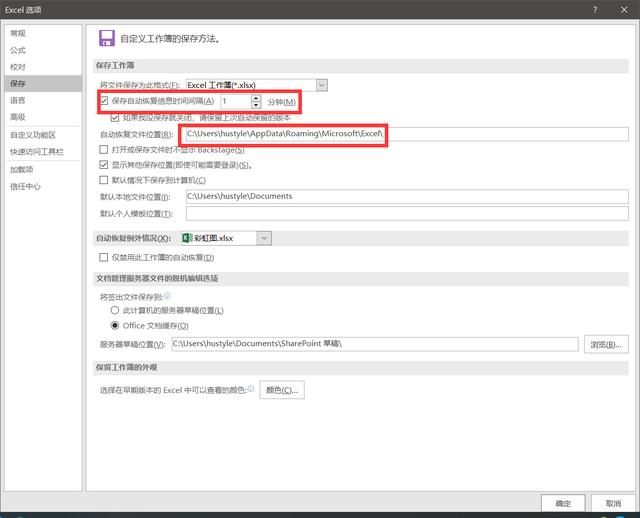Decrease AutoRecover minutes with down arrow
This screenshot has width=640, height=518.
(x=256, y=105)
